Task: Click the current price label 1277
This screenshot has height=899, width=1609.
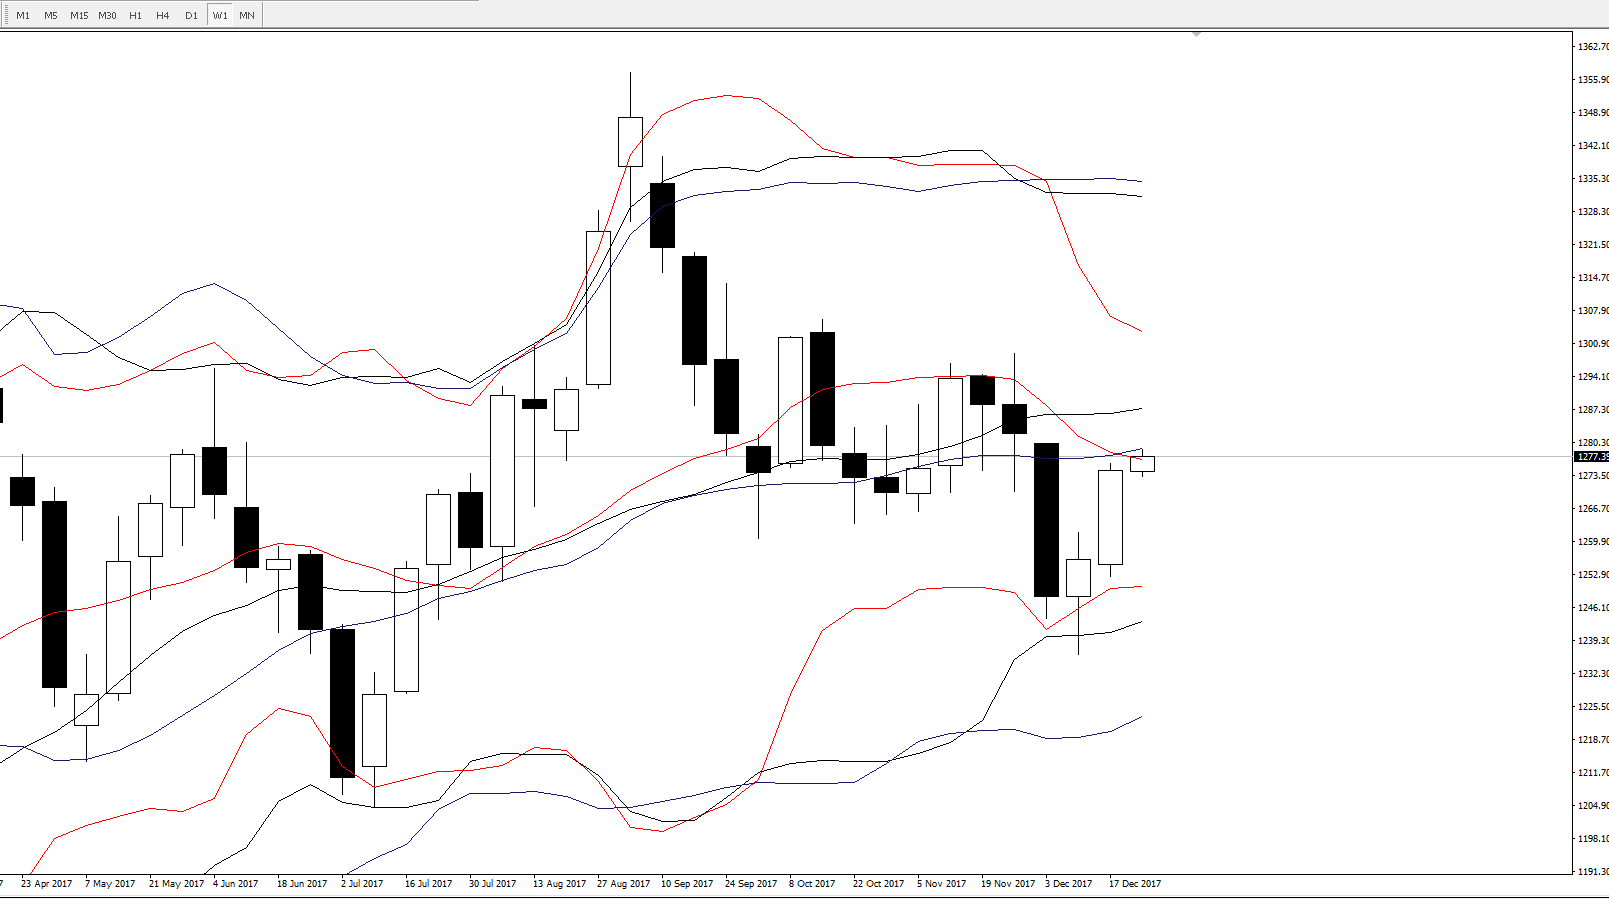Action: 1591,457
